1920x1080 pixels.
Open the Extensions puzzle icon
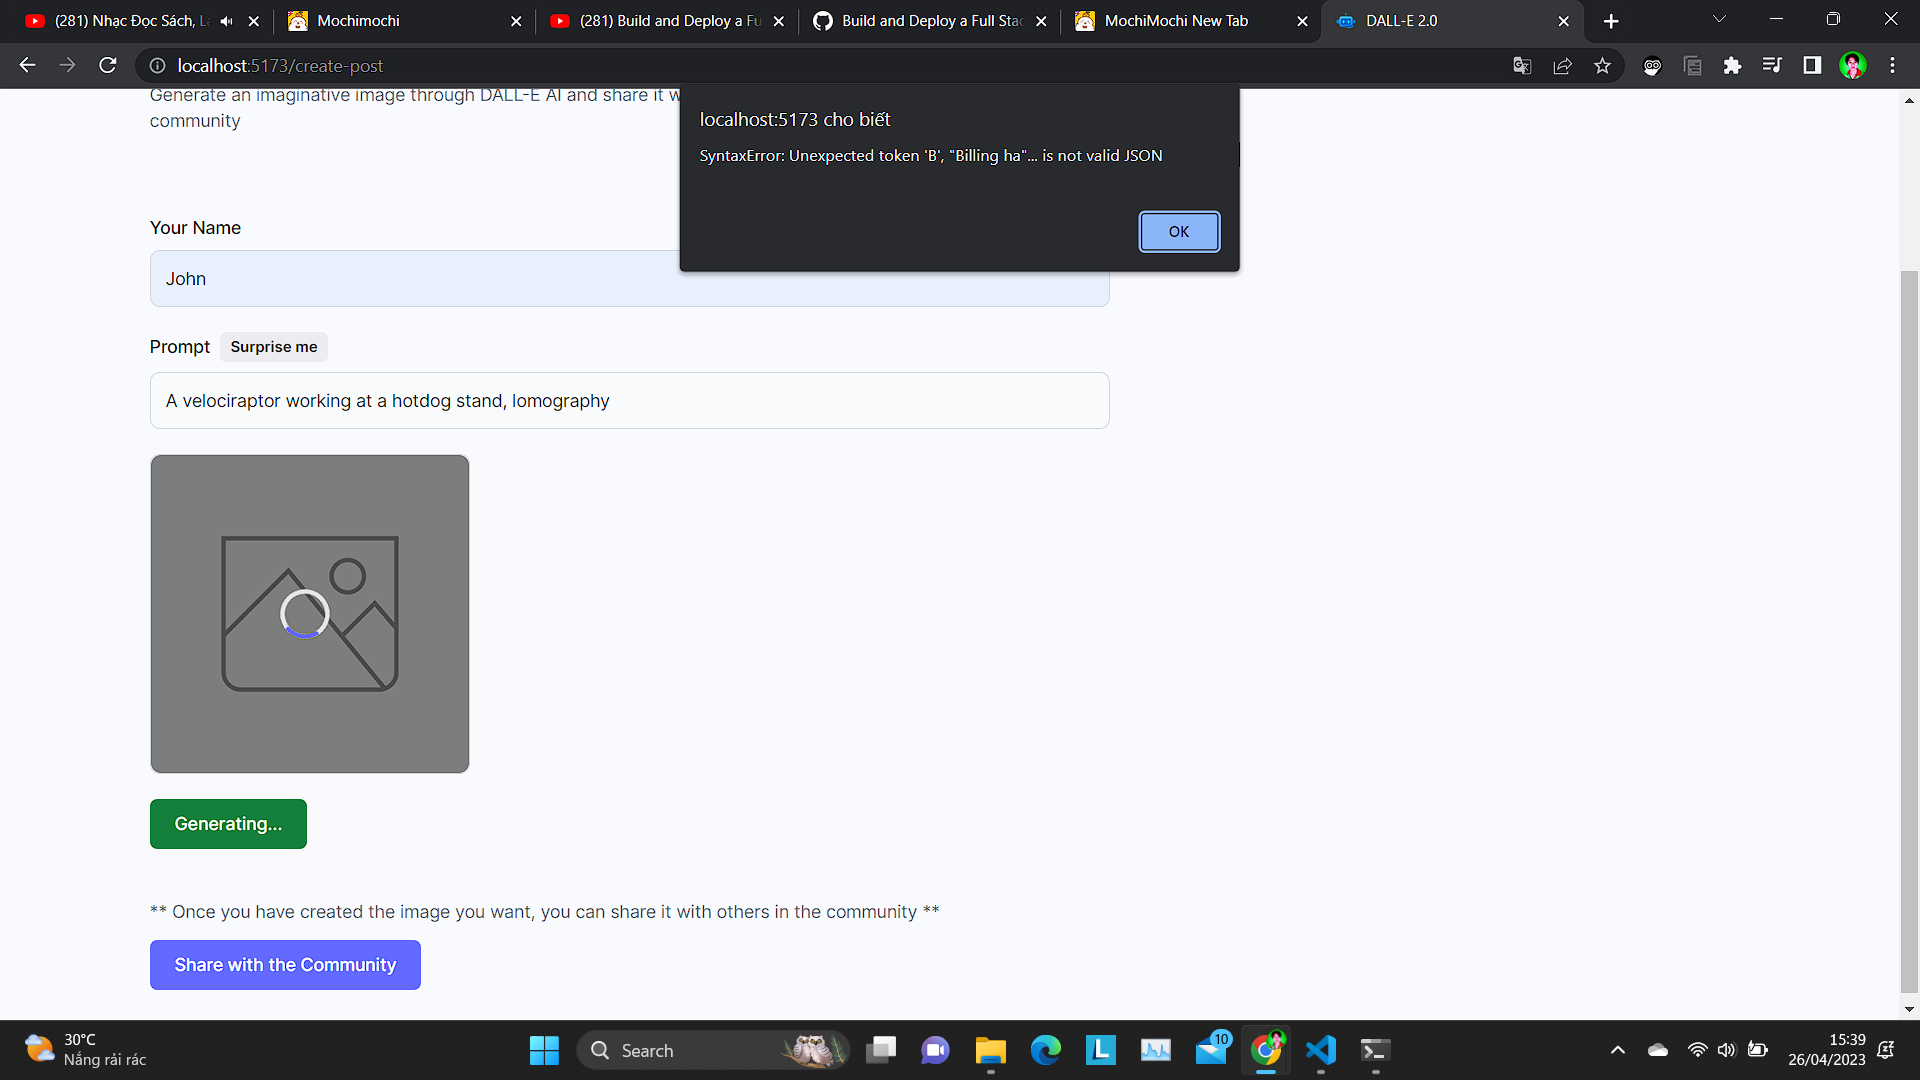1732,66
